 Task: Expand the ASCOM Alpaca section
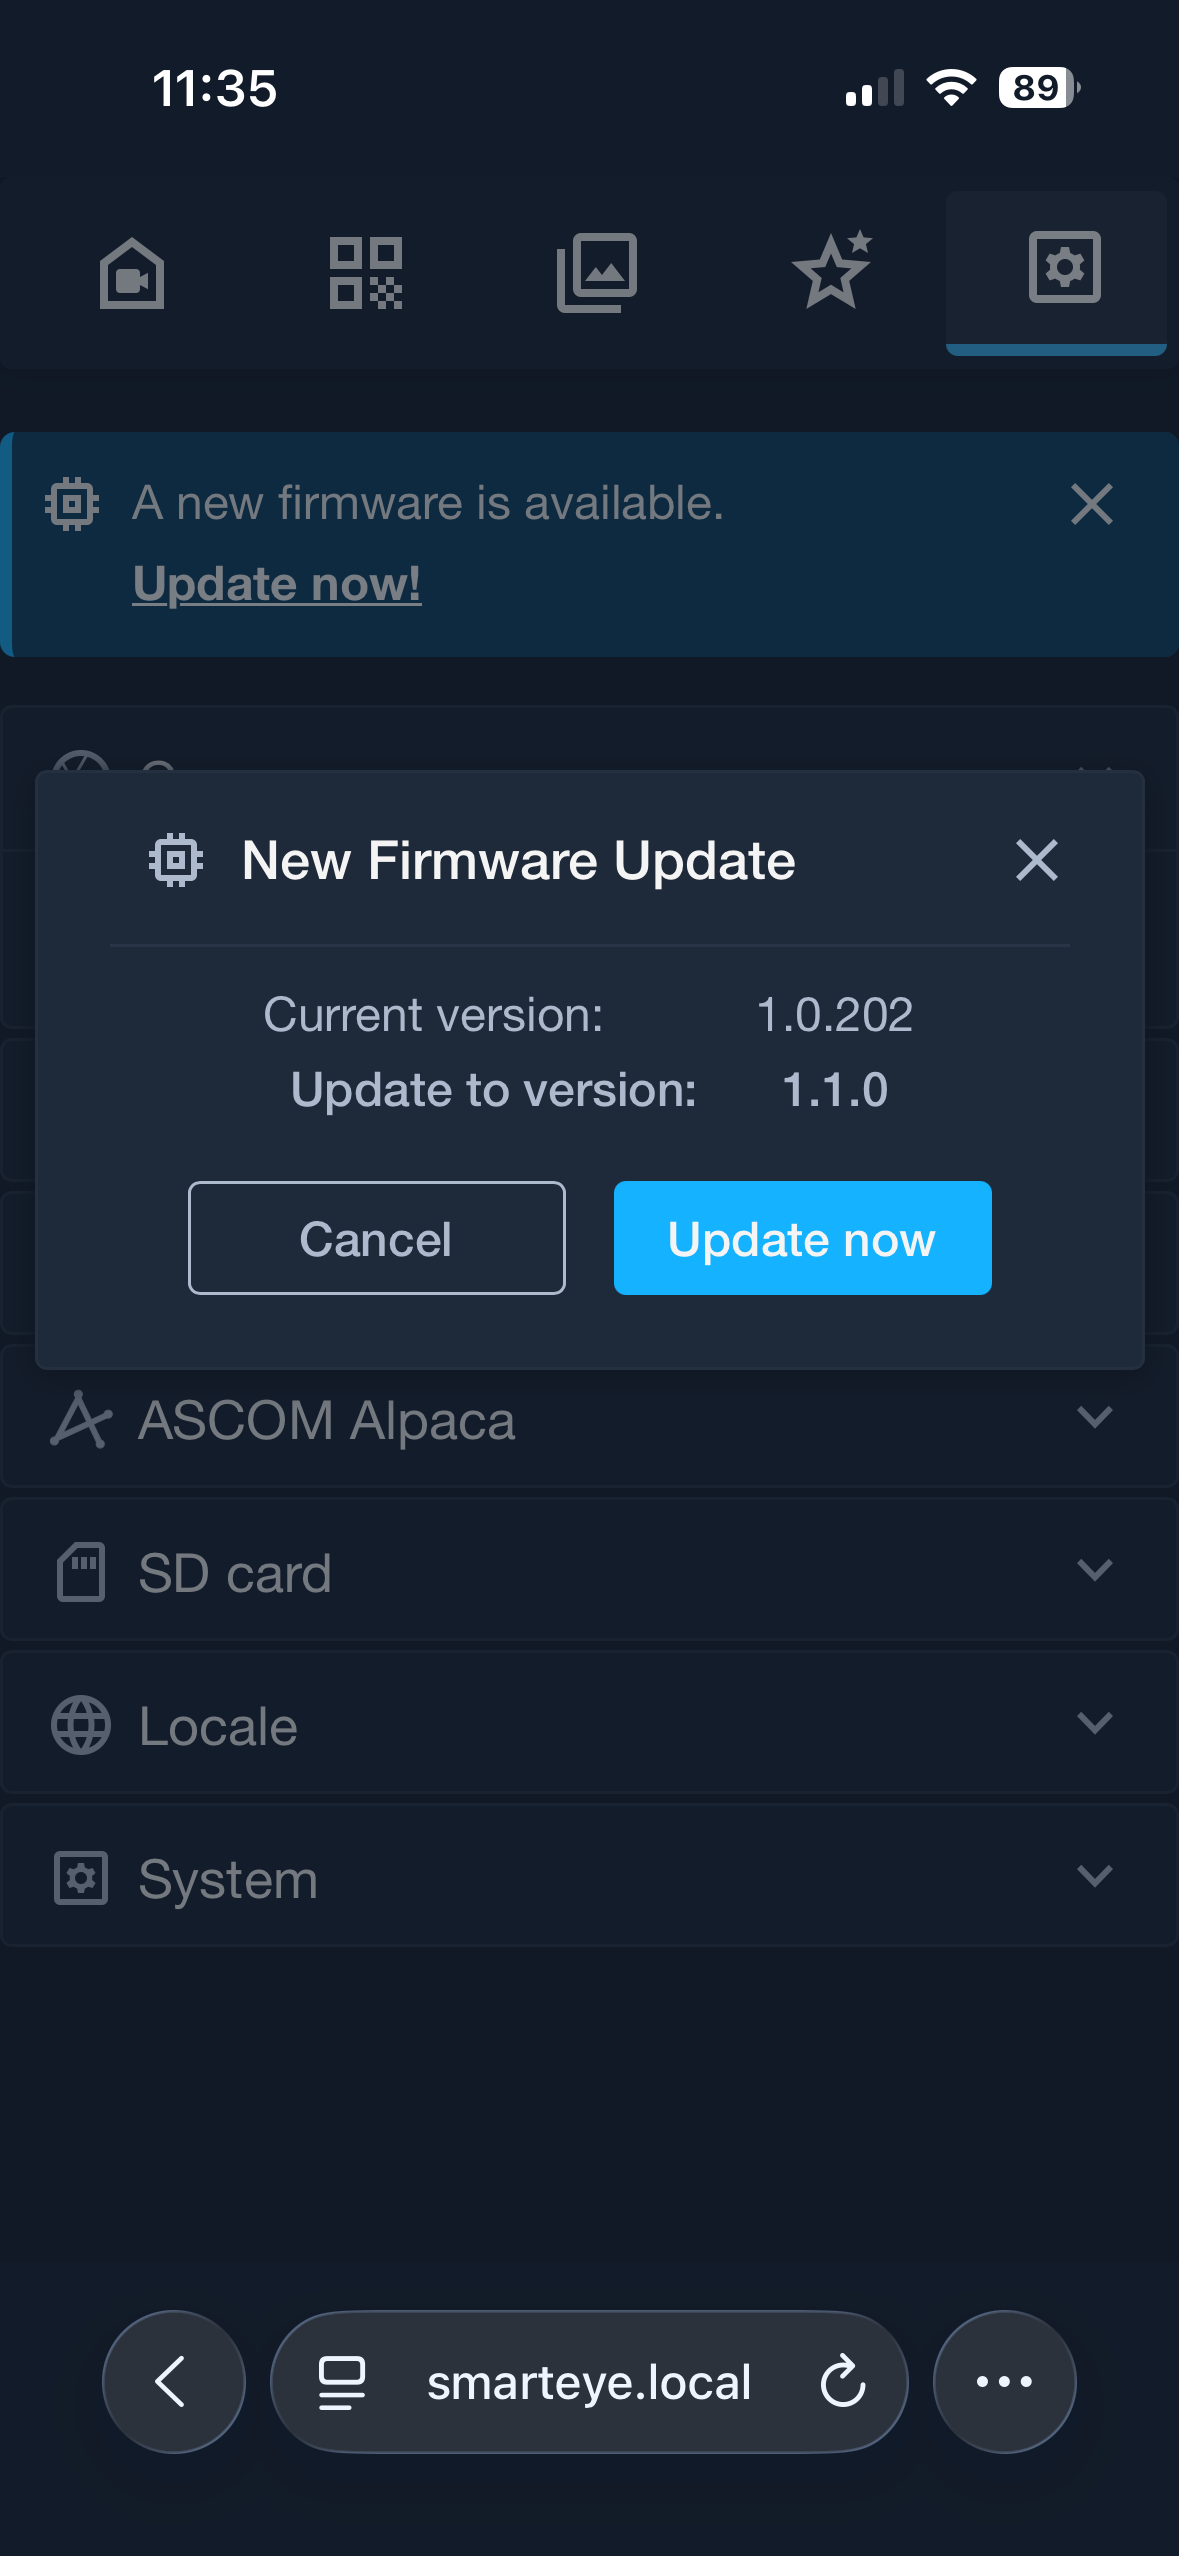pyautogui.click(x=1094, y=1418)
